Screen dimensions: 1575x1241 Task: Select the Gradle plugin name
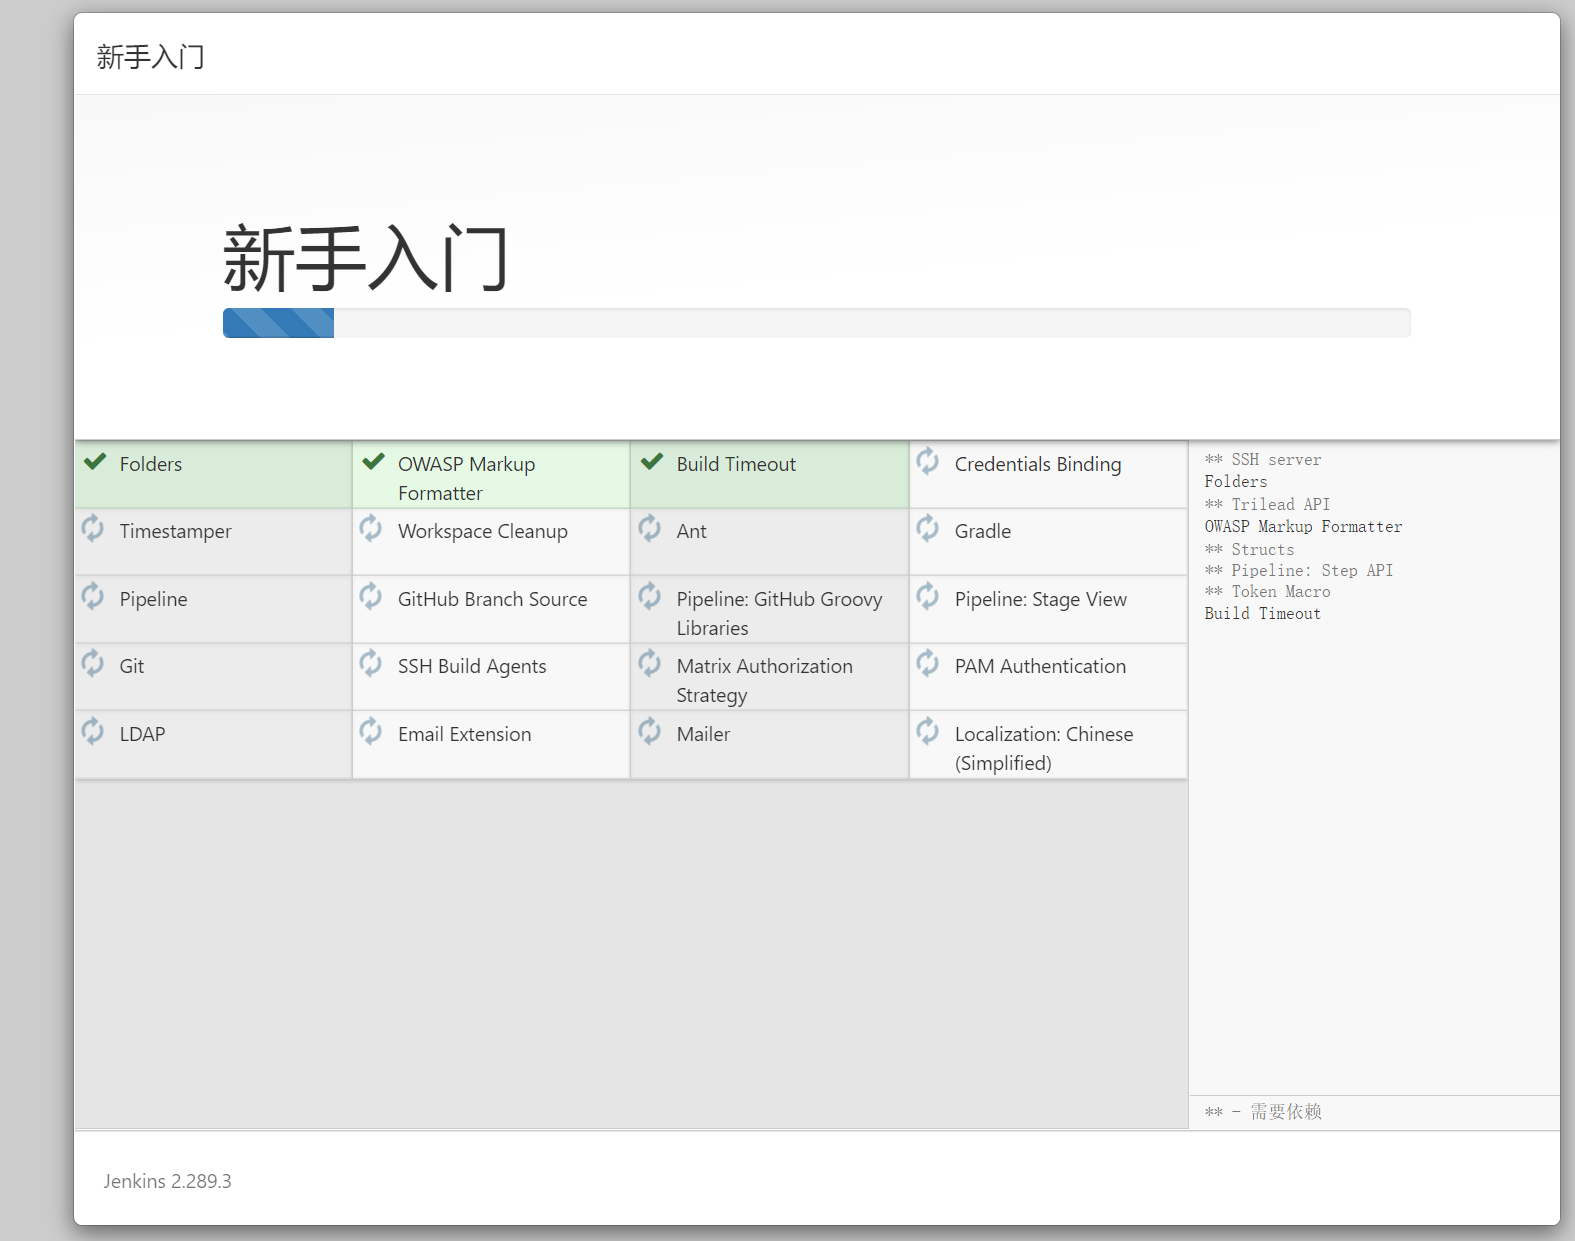pyautogui.click(x=983, y=531)
